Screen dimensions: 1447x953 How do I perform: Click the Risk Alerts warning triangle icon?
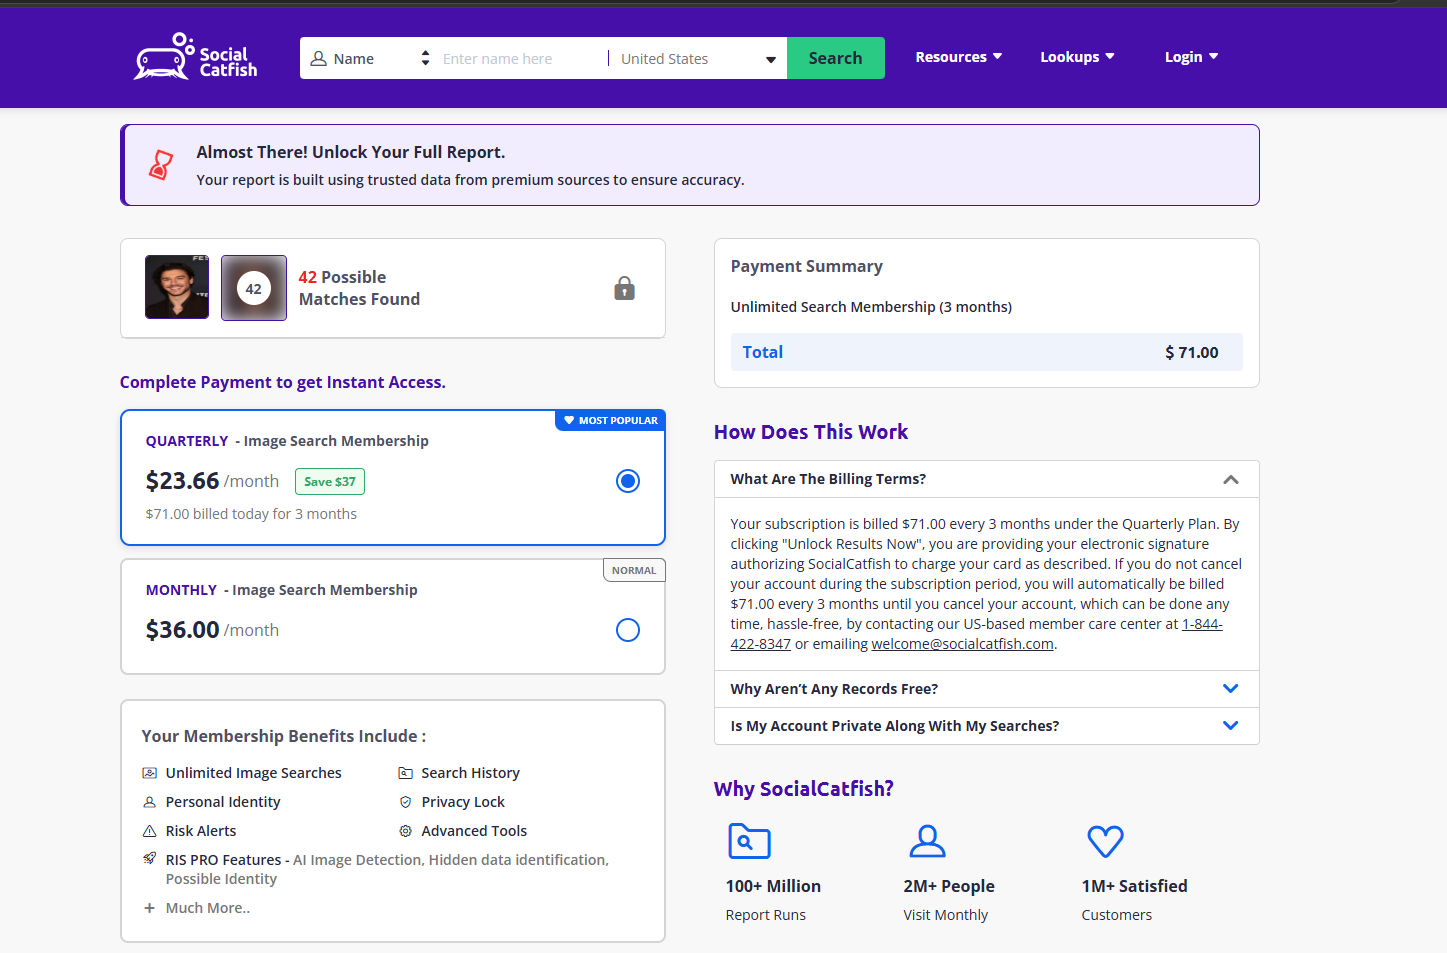point(149,831)
